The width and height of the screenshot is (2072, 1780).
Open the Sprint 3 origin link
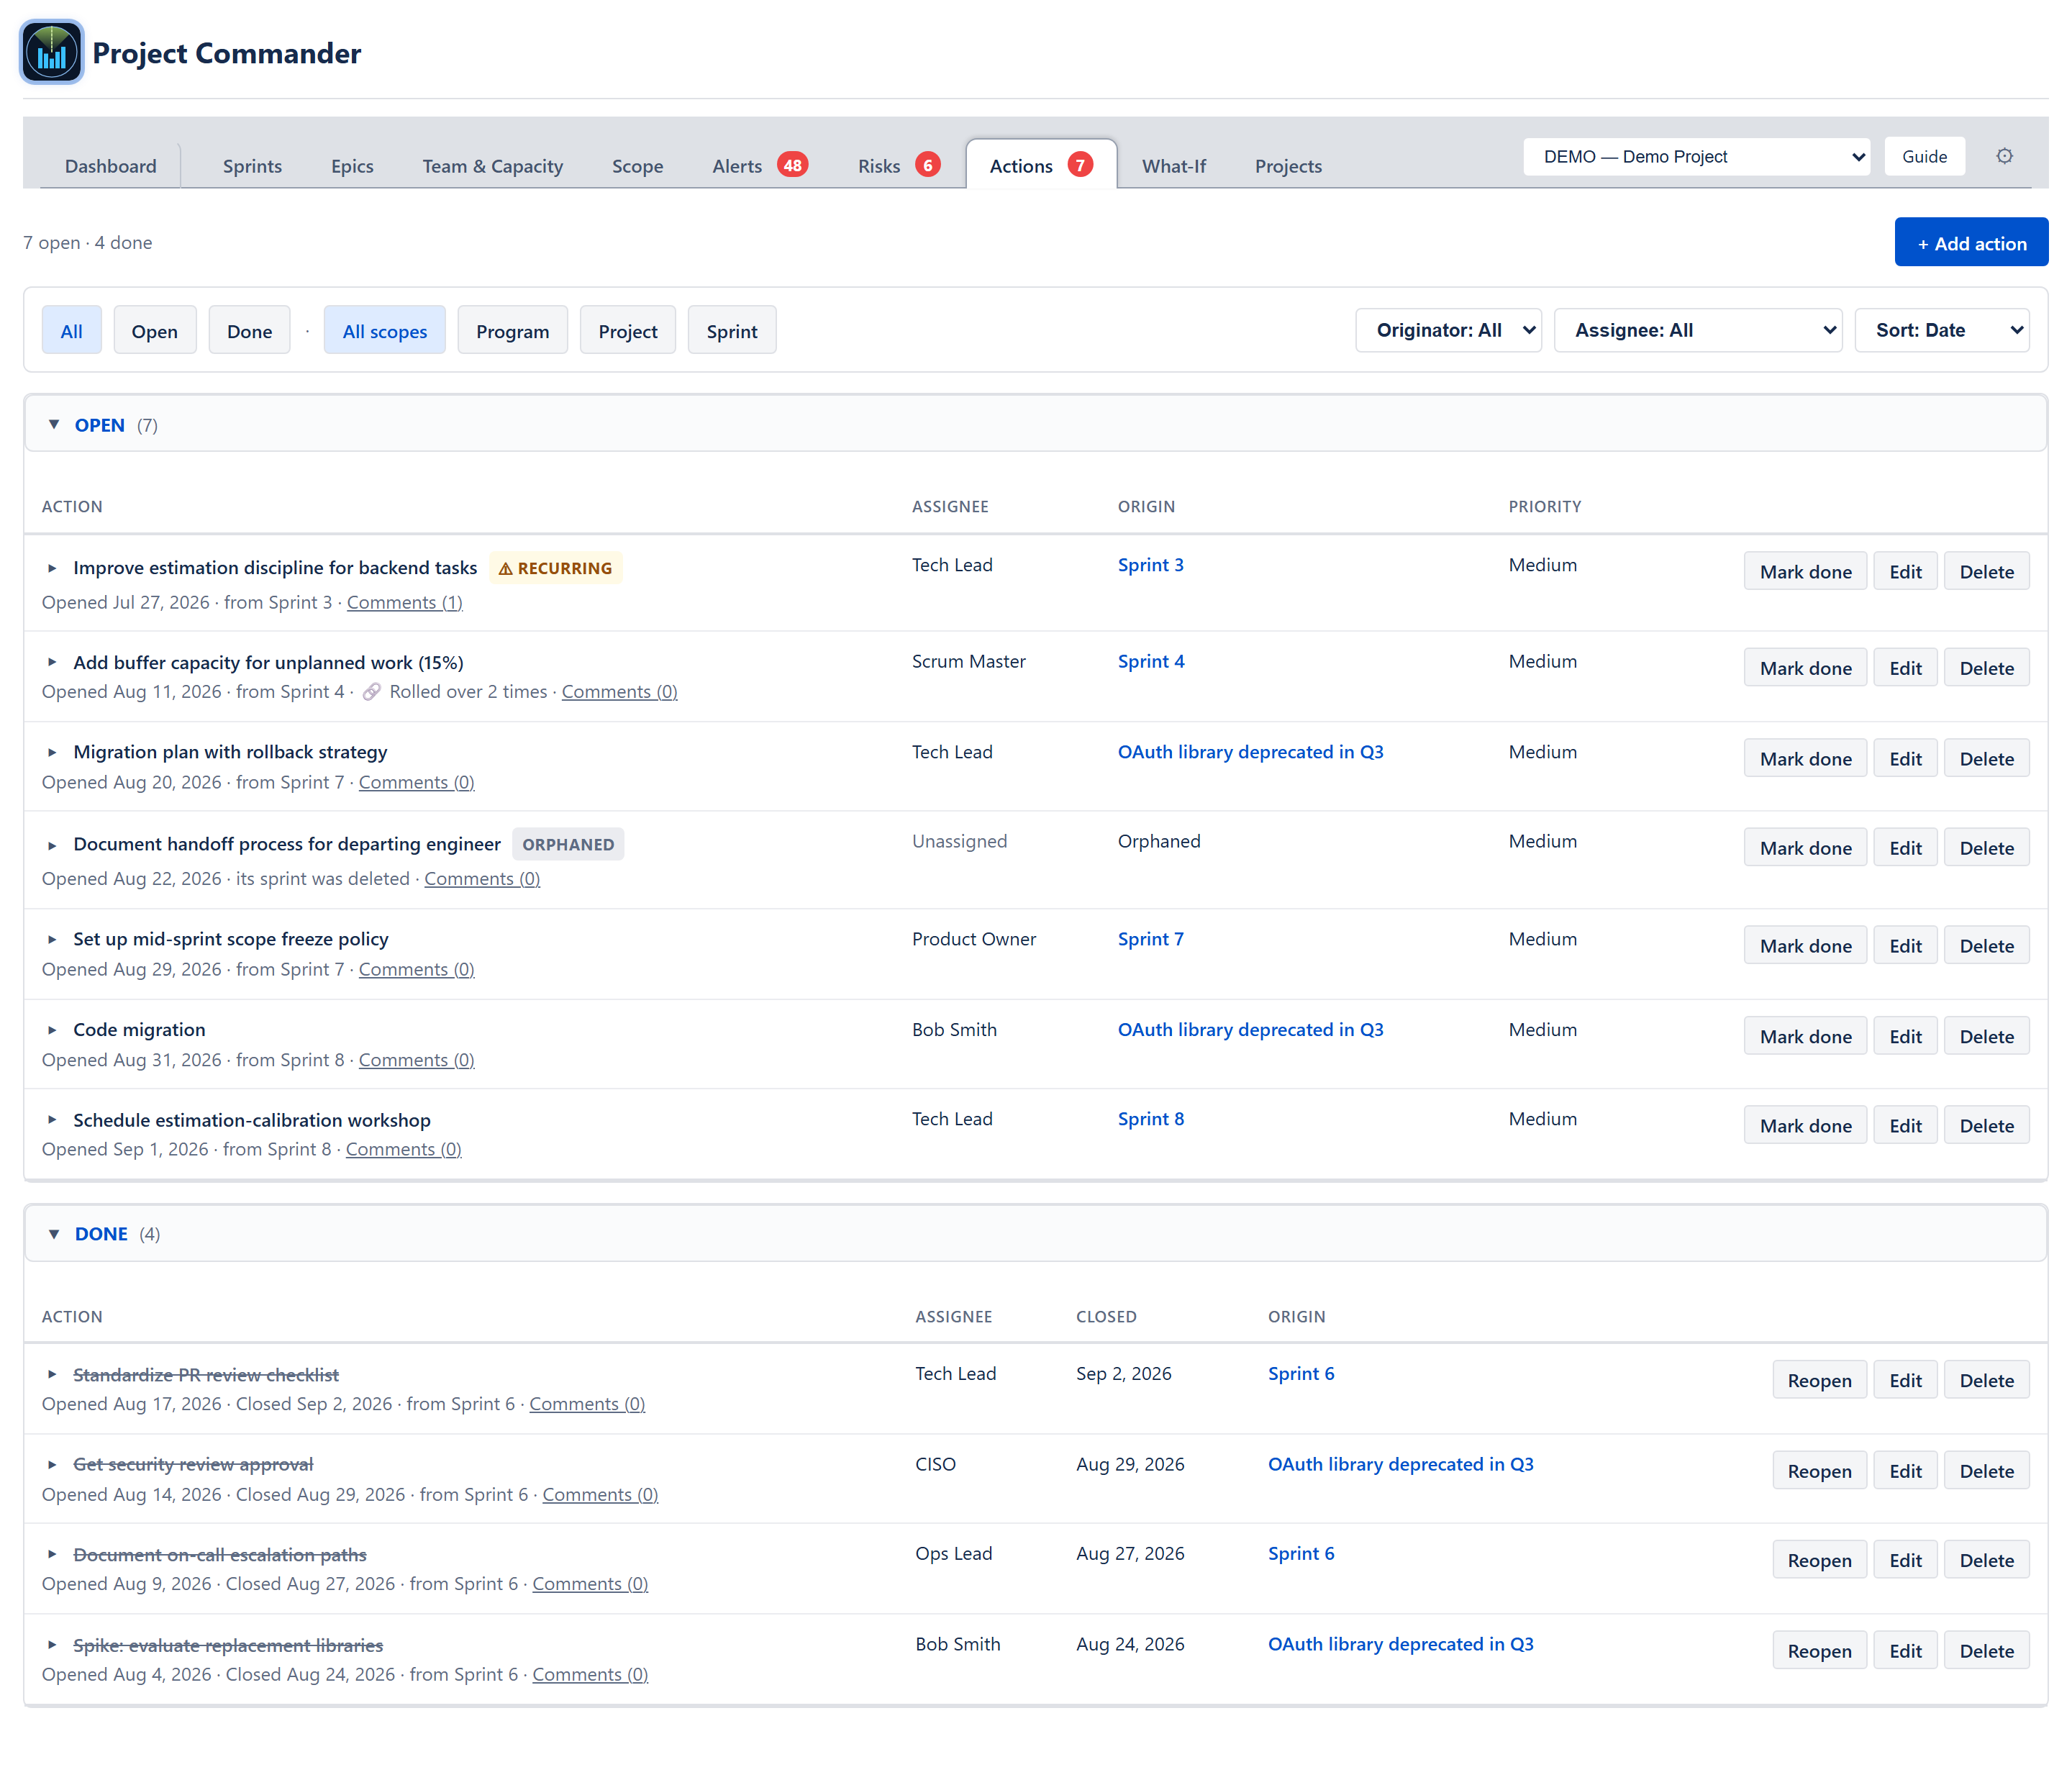click(1150, 565)
